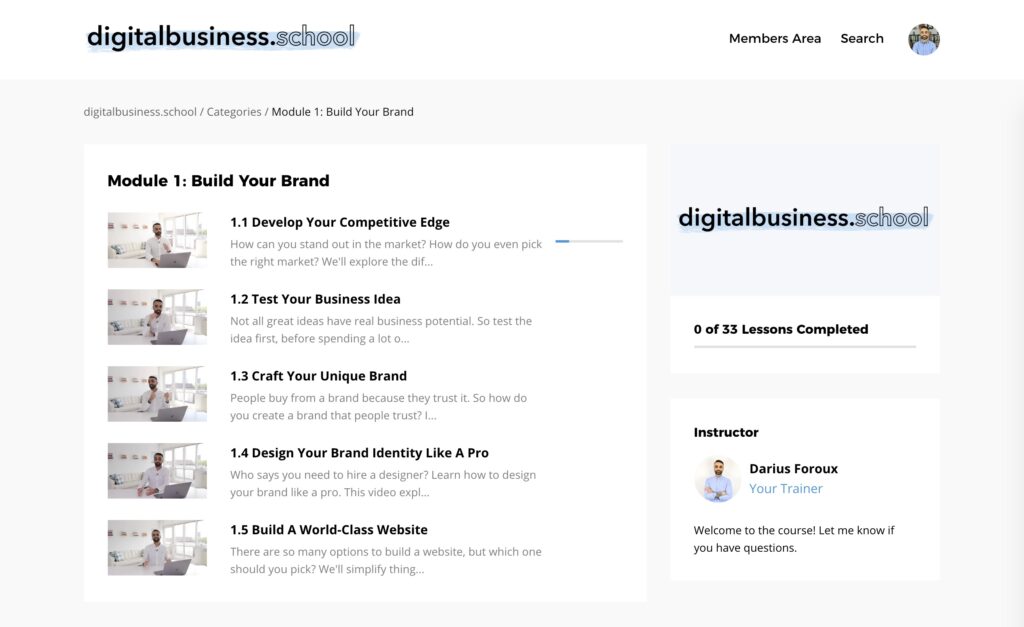
Task: Open lesson title 1.1 Develop Your Competitive Edge
Action: click(x=340, y=222)
